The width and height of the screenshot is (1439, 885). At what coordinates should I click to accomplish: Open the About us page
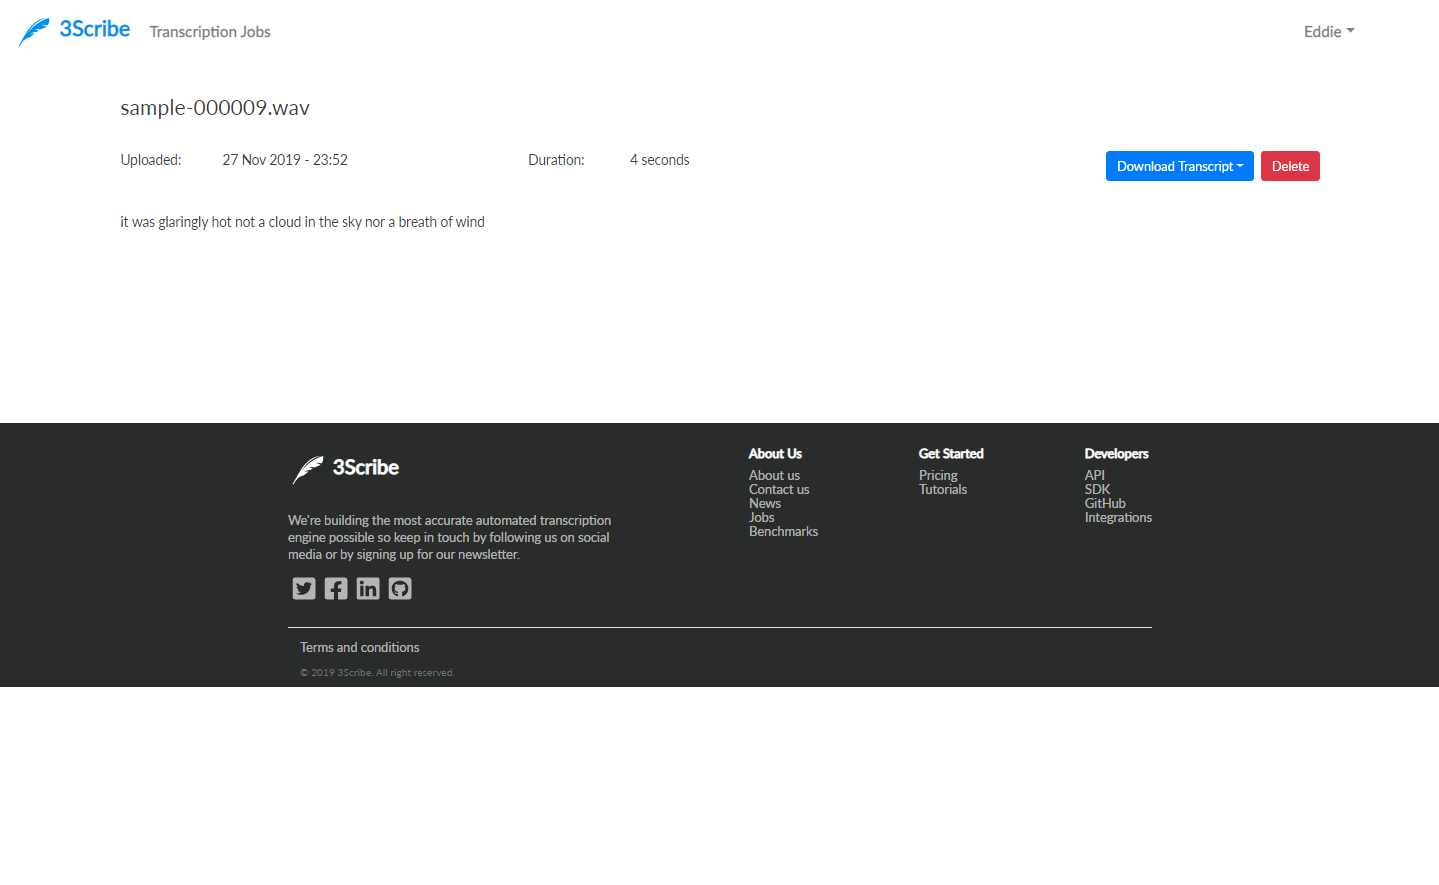(x=773, y=475)
